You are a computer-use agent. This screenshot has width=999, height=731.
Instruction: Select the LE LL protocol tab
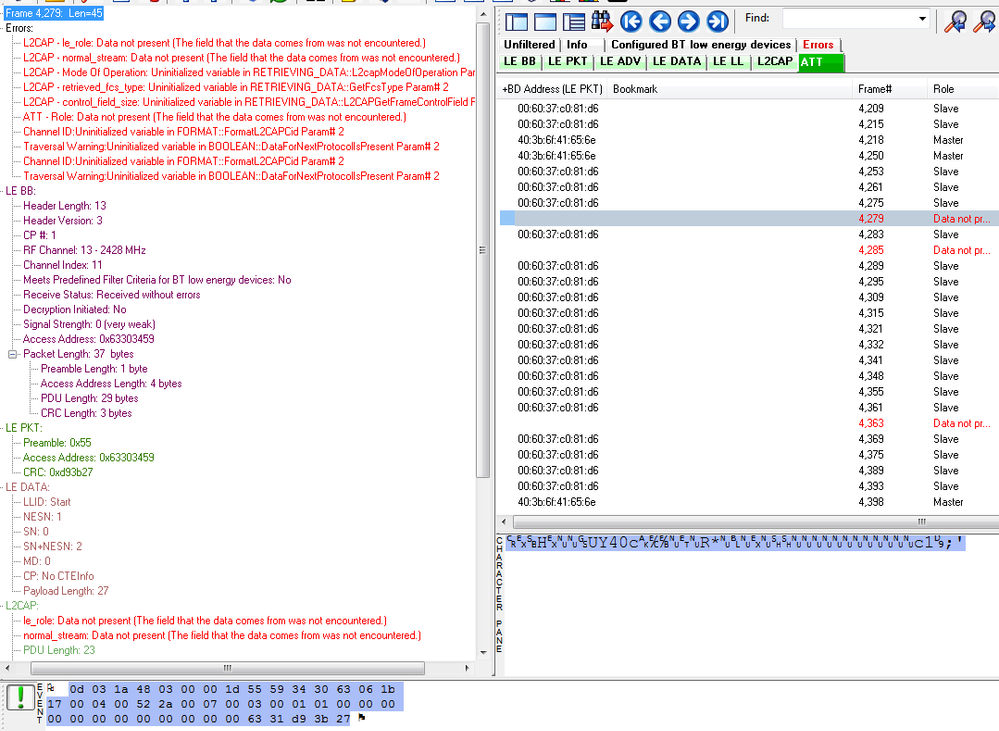(x=728, y=61)
